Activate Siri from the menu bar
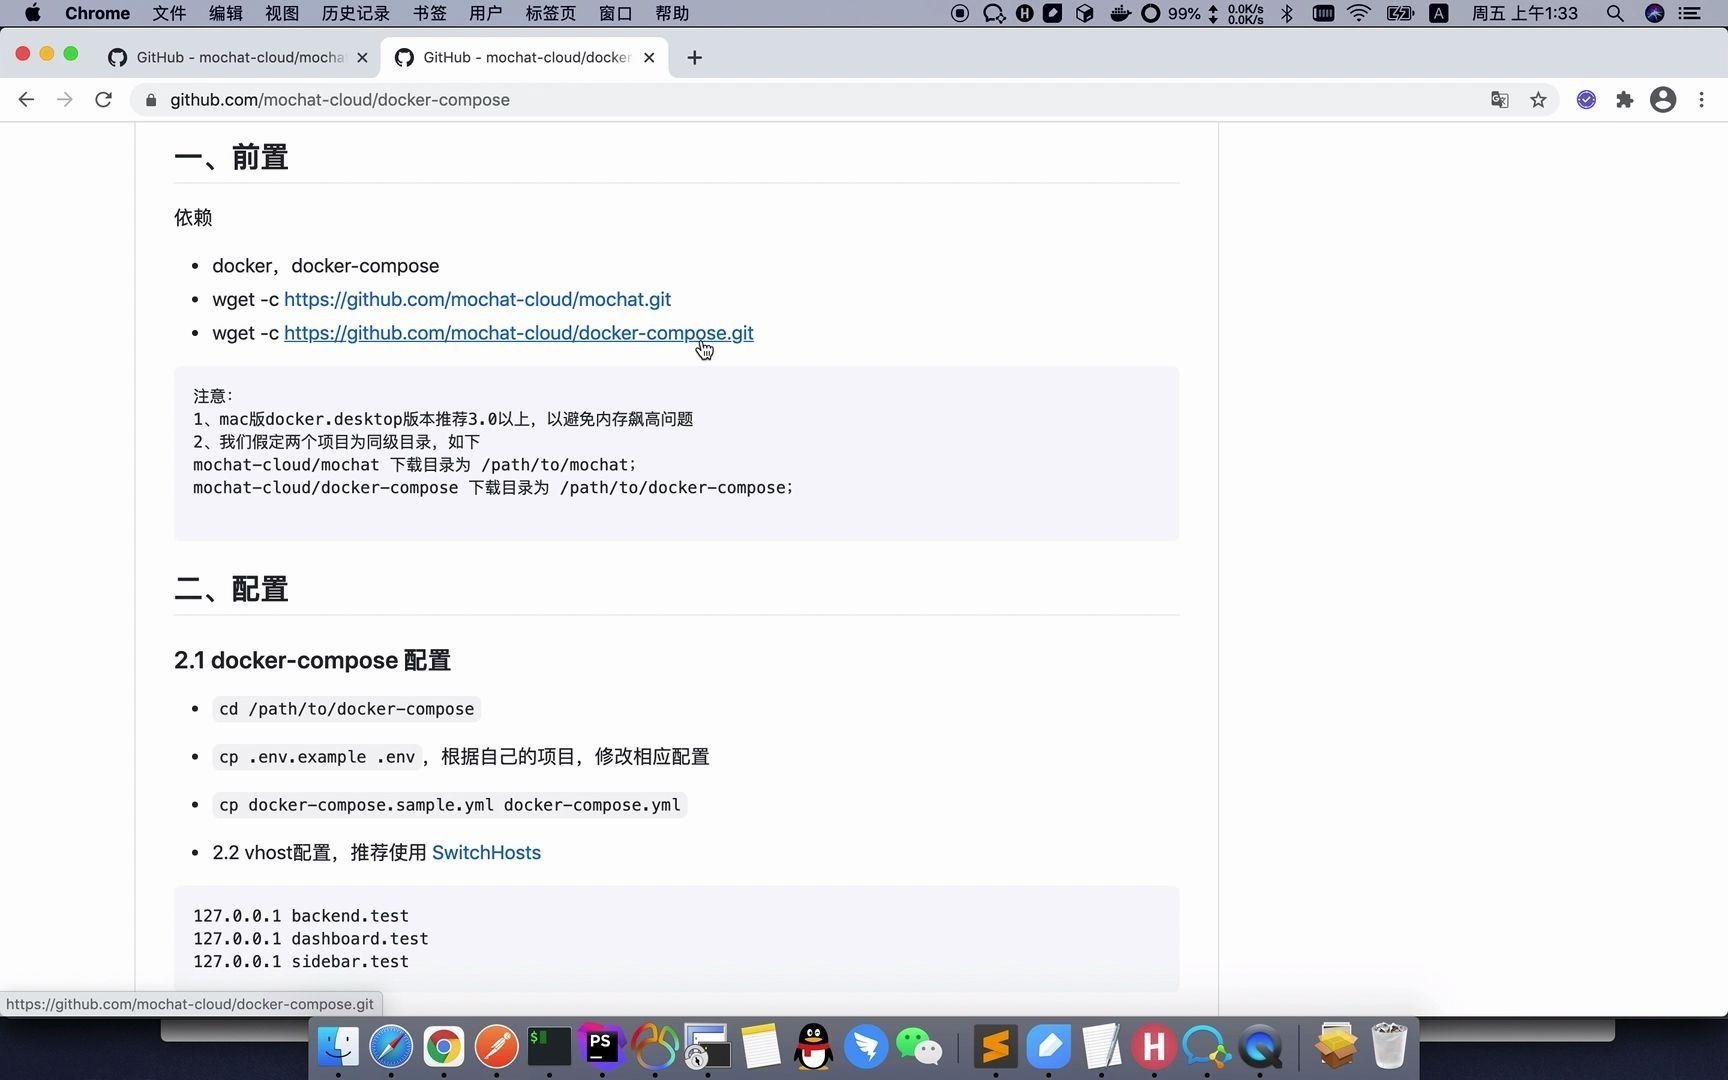This screenshot has height=1080, width=1728. point(1655,13)
